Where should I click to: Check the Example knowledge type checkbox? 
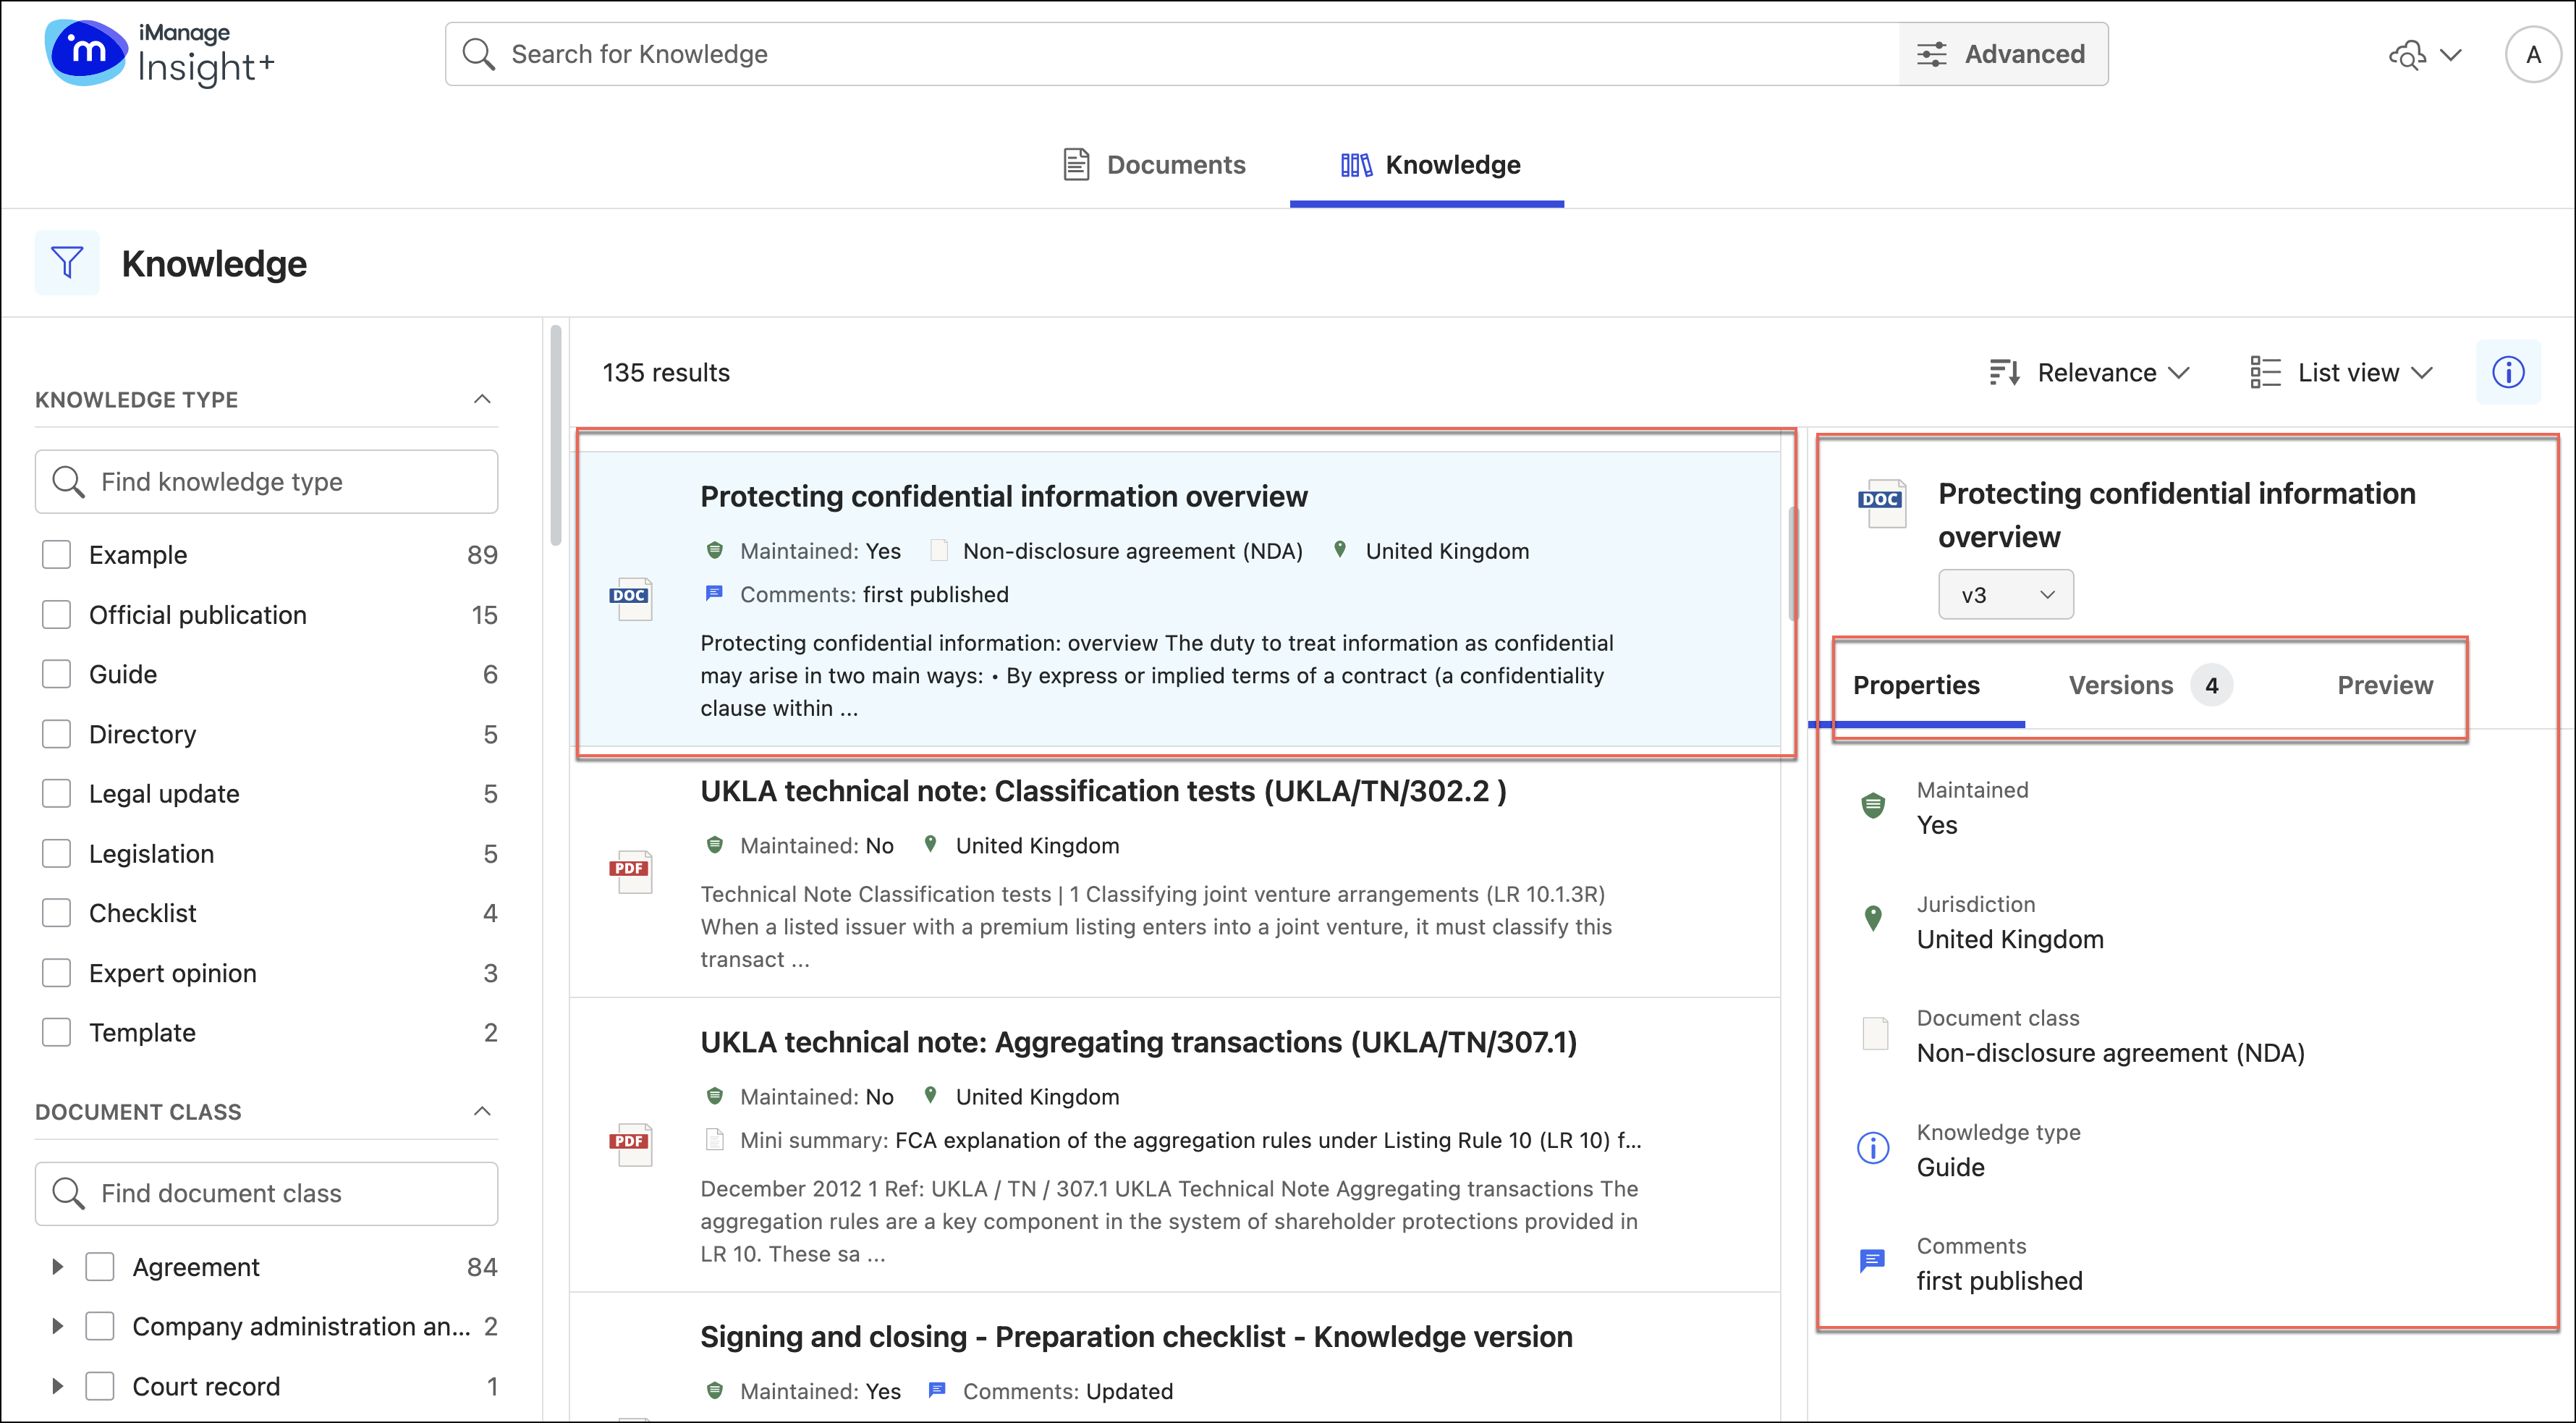[x=57, y=555]
